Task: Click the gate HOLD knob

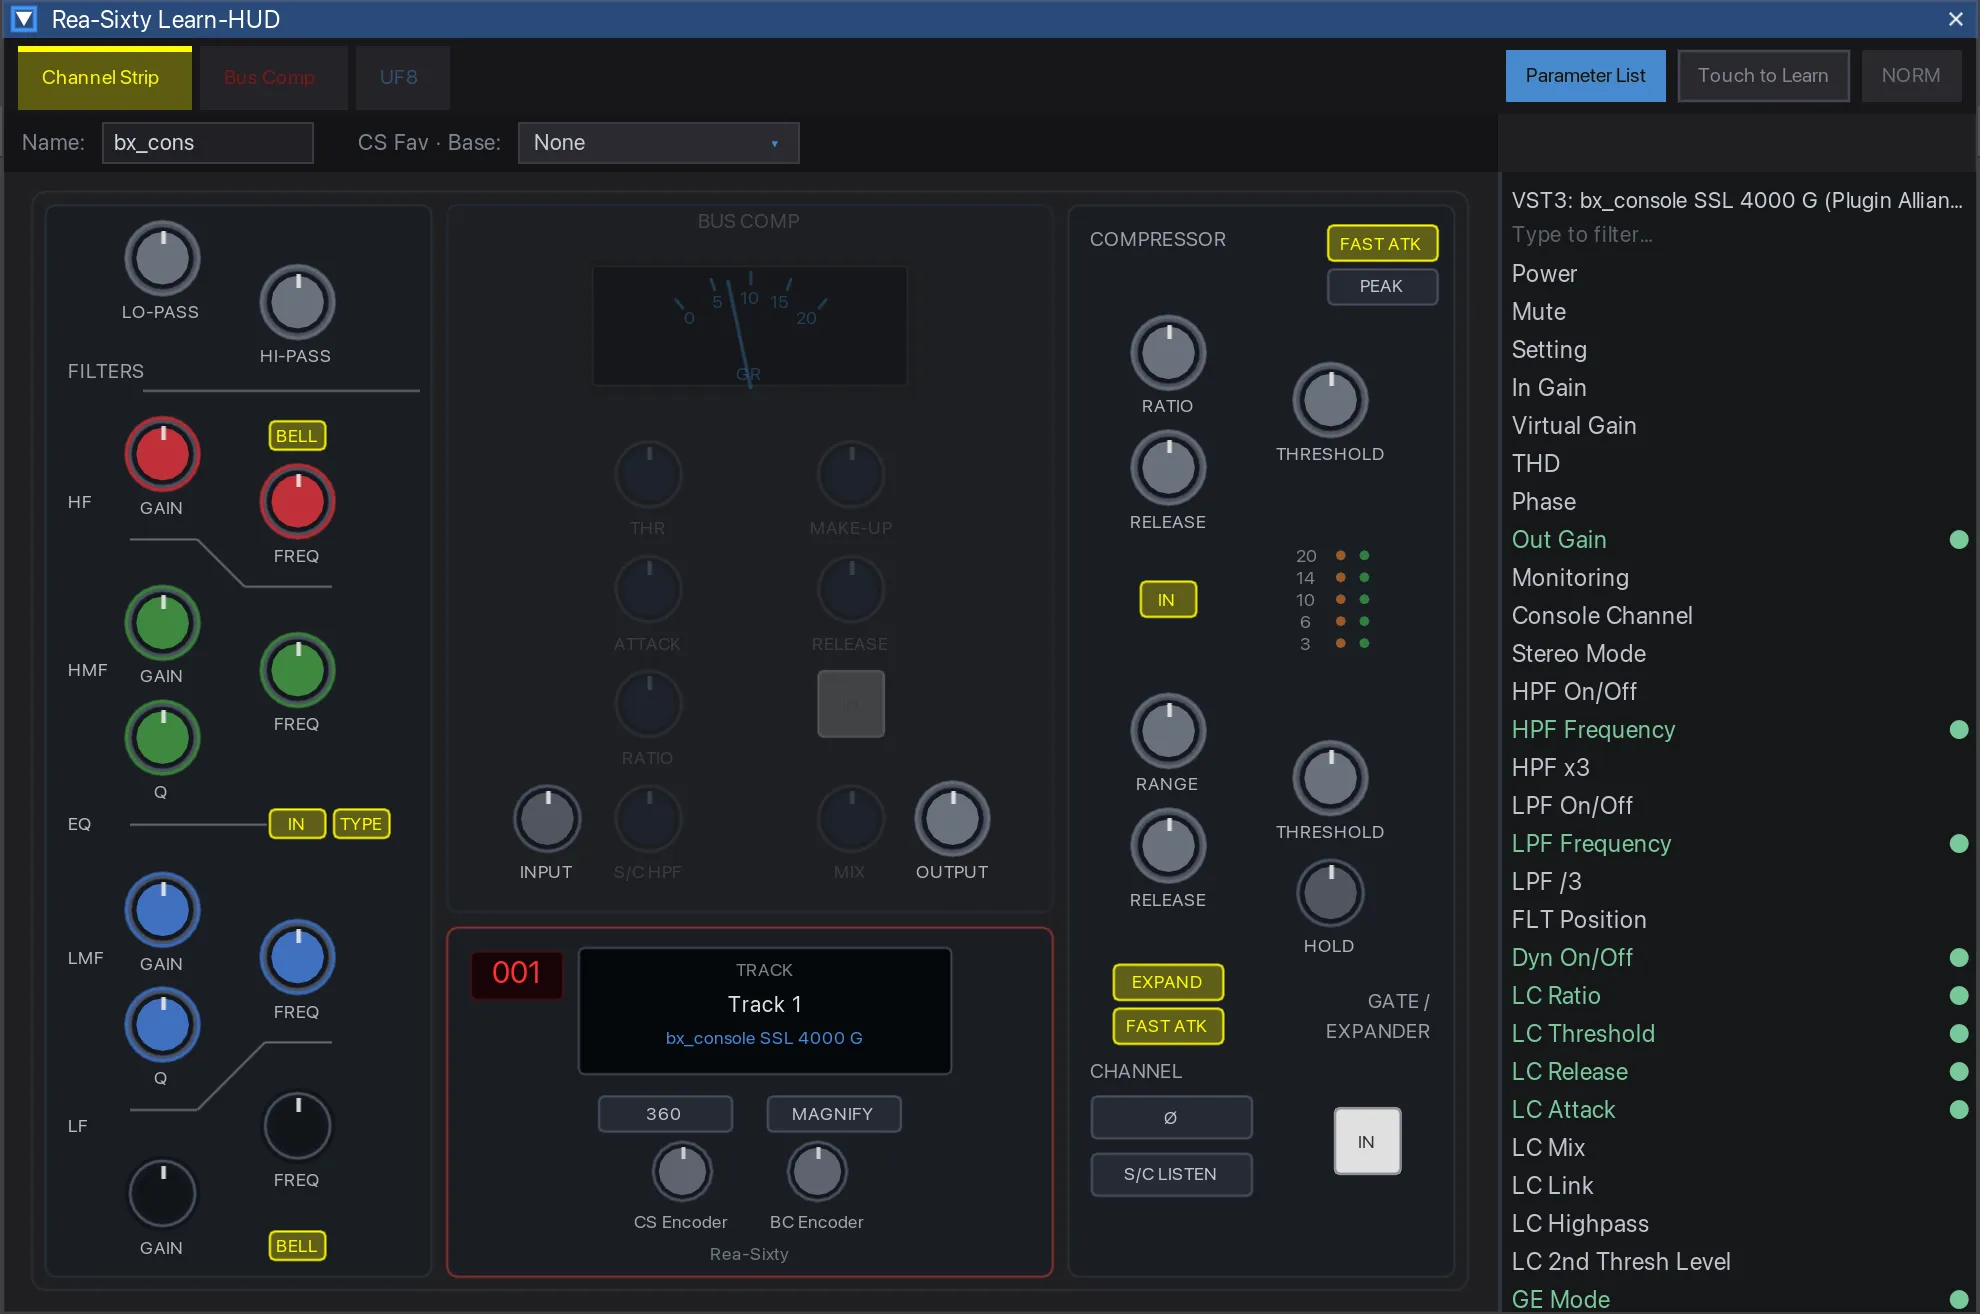Action: (1330, 893)
